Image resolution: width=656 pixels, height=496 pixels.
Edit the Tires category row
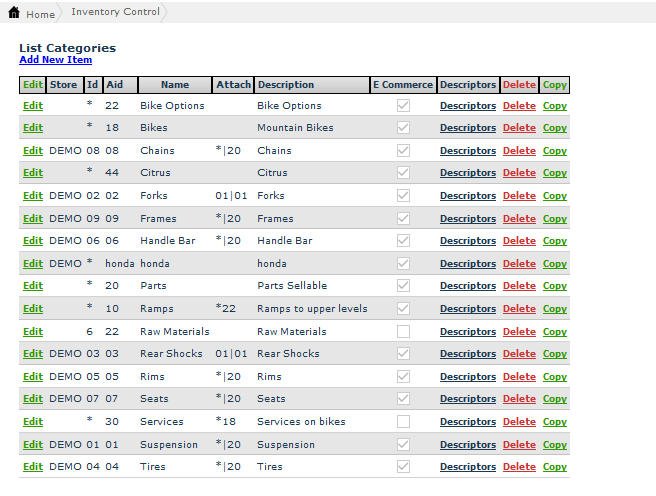33,467
